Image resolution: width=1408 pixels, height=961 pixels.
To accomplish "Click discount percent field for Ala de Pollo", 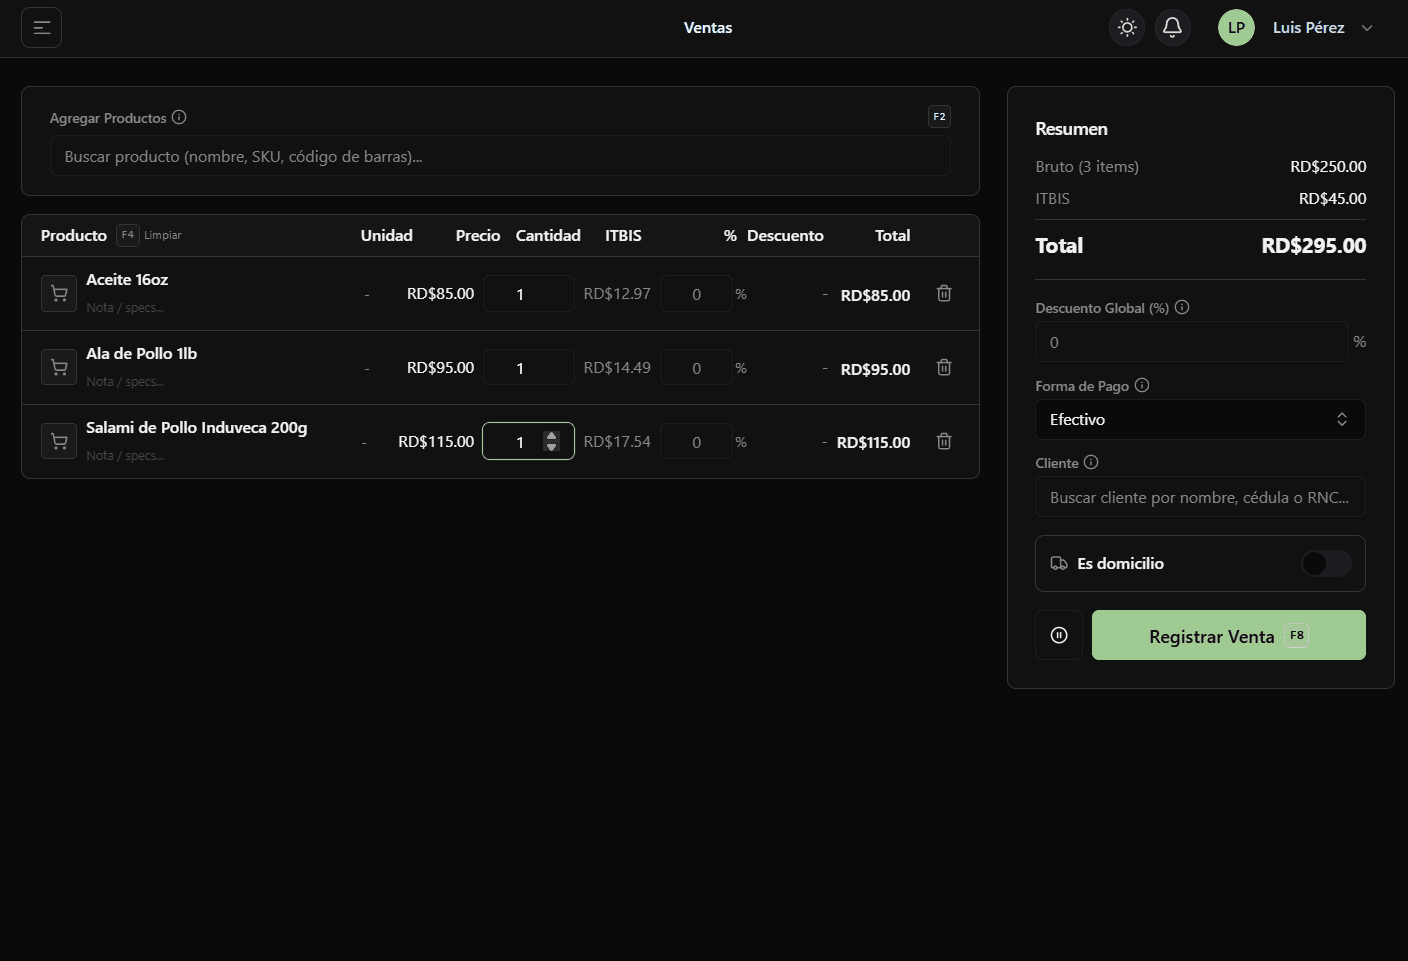I will click(696, 368).
